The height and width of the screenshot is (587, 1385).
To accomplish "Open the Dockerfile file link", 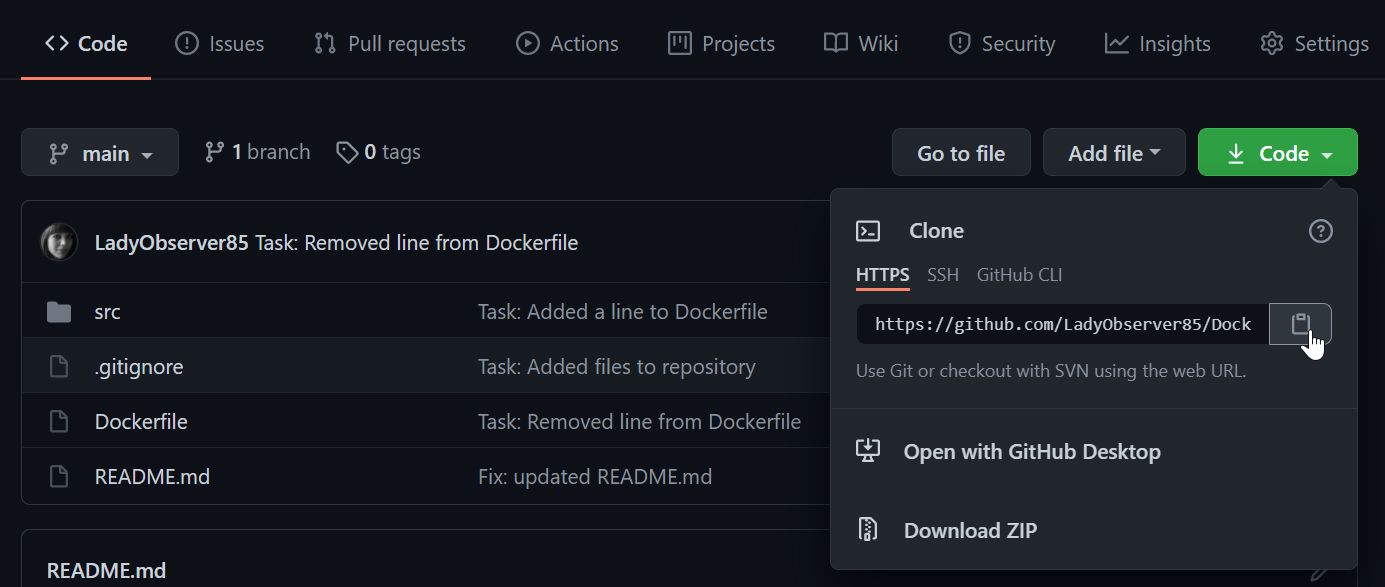I will pyautogui.click(x=140, y=421).
